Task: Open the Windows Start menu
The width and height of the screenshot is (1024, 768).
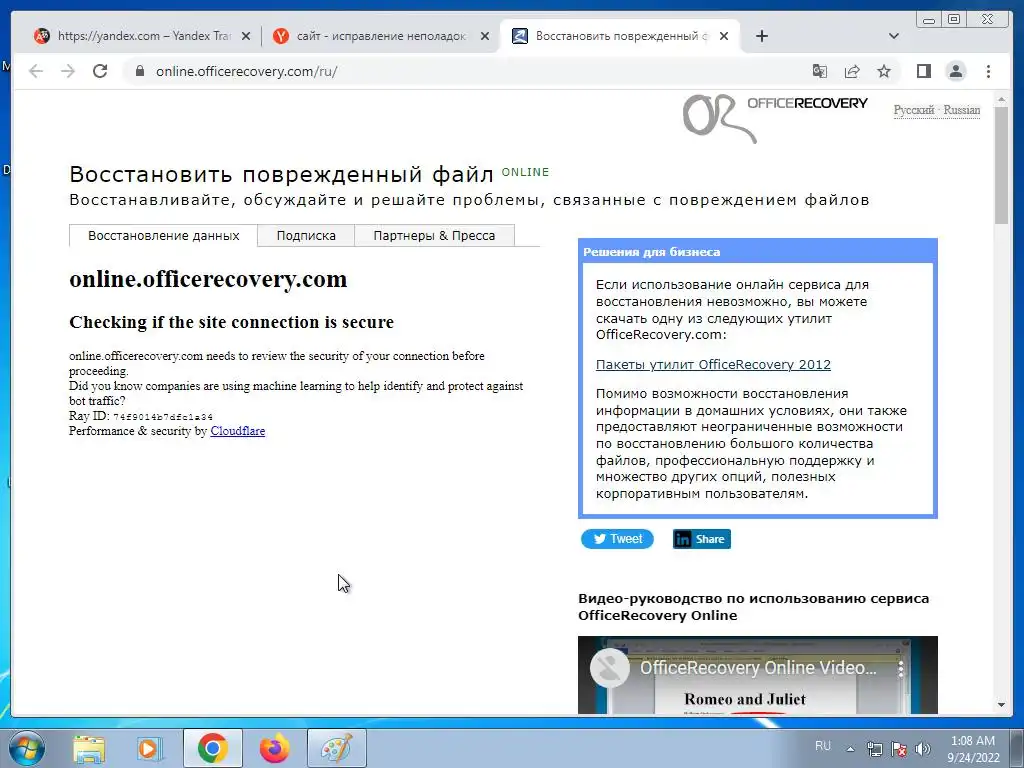Action: (x=26, y=748)
